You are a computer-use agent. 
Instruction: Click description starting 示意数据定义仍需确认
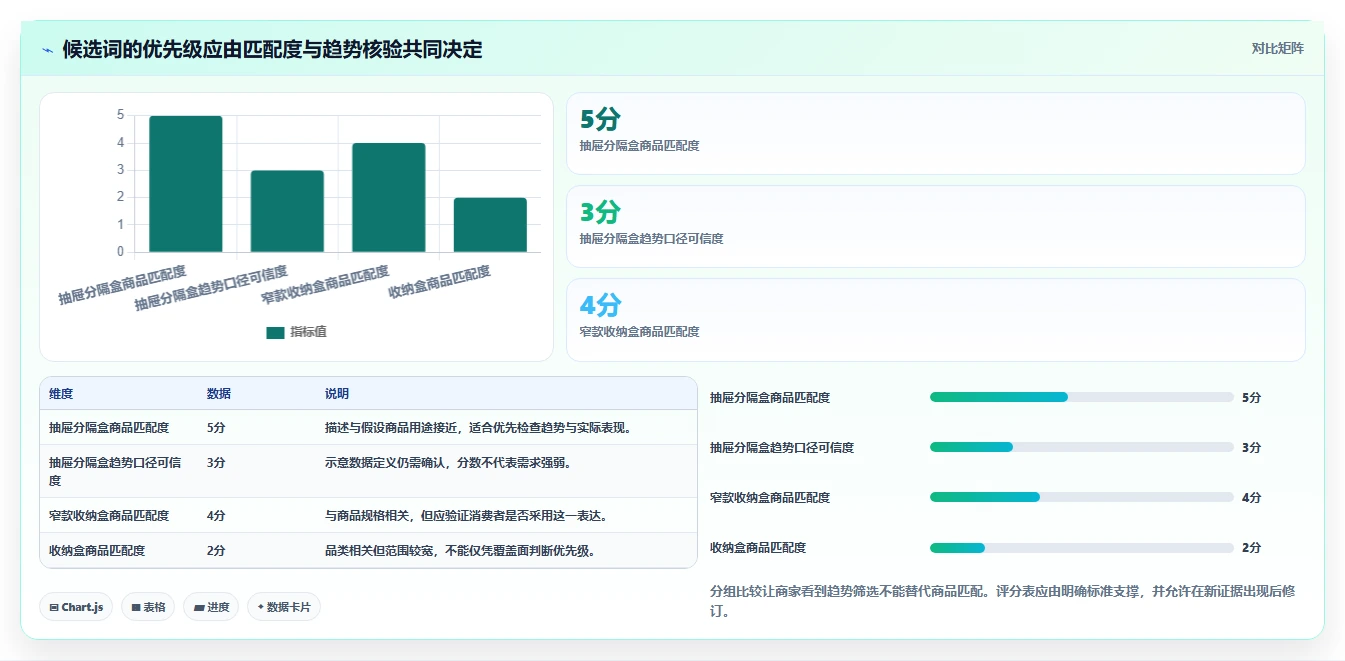pyautogui.click(x=448, y=463)
